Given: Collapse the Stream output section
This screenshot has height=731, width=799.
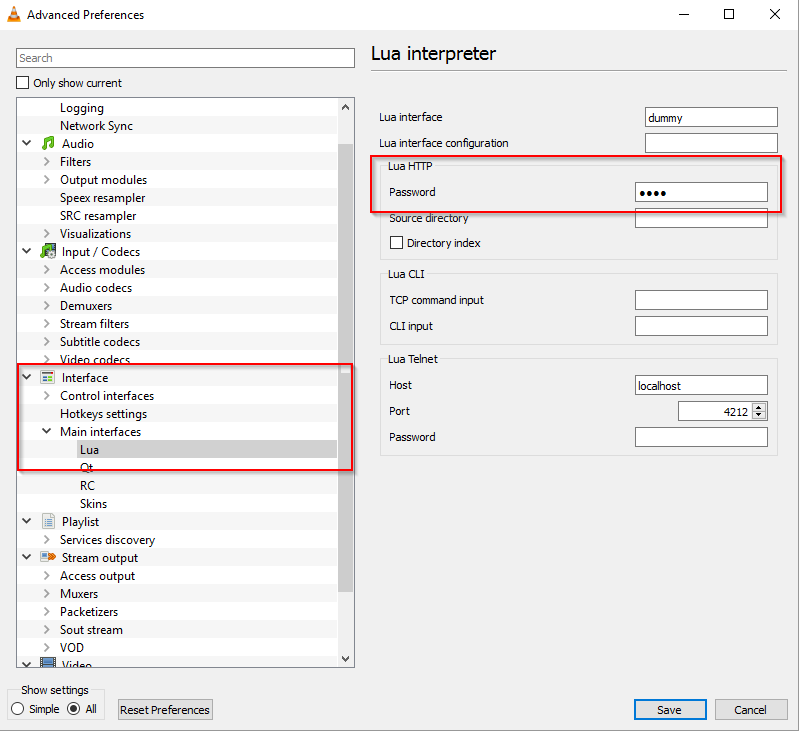Looking at the screenshot, I should [27, 557].
